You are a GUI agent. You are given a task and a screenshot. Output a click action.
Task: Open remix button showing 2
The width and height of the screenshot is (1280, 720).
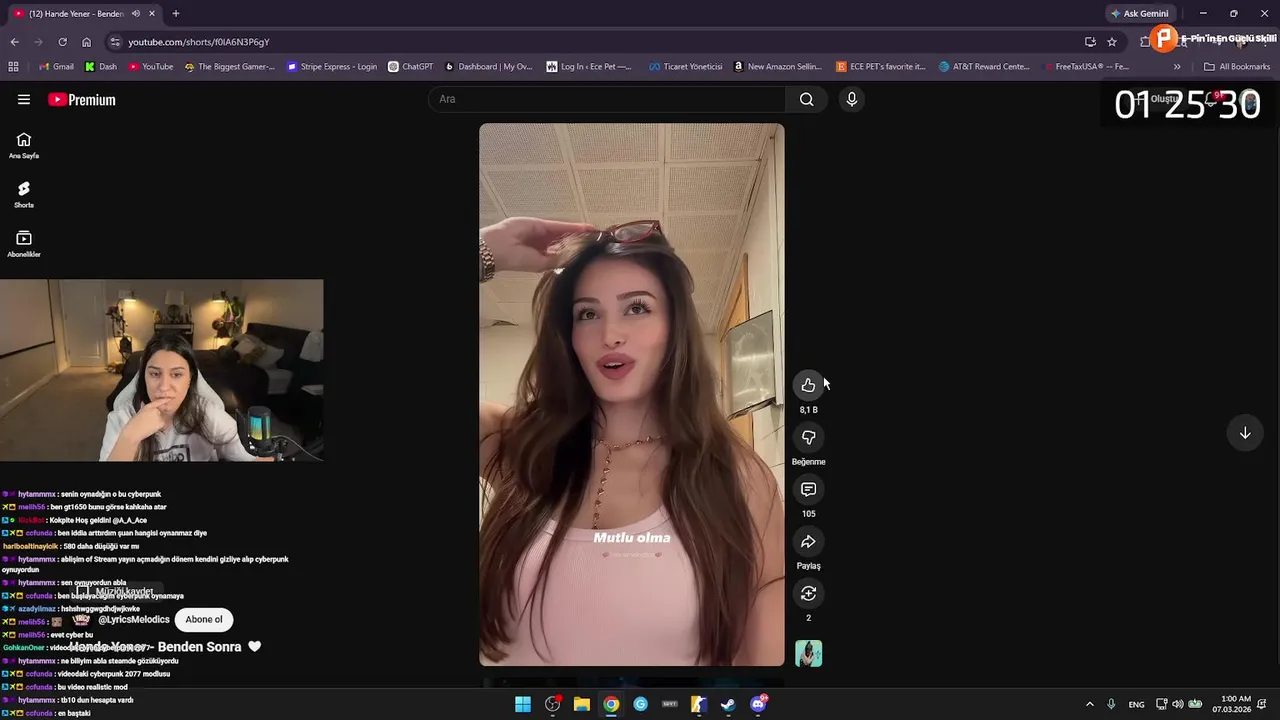[x=808, y=593]
